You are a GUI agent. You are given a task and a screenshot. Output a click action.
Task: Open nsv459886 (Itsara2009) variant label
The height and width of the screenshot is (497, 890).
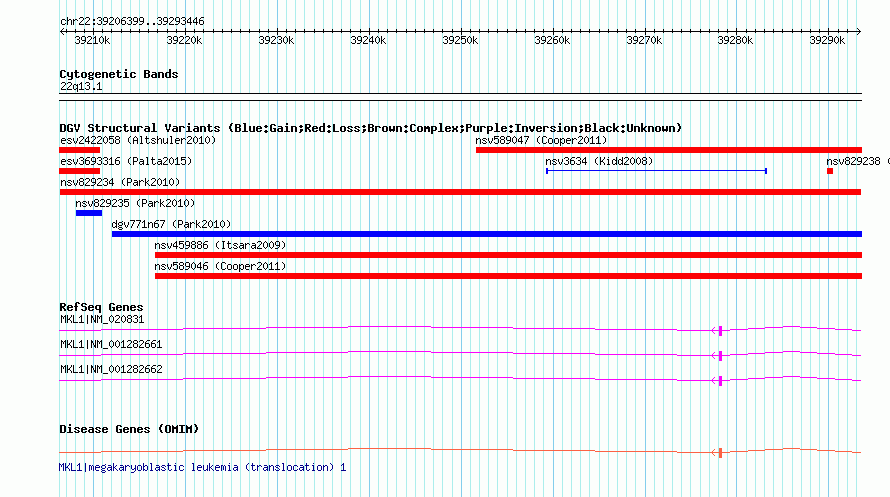[220, 245]
